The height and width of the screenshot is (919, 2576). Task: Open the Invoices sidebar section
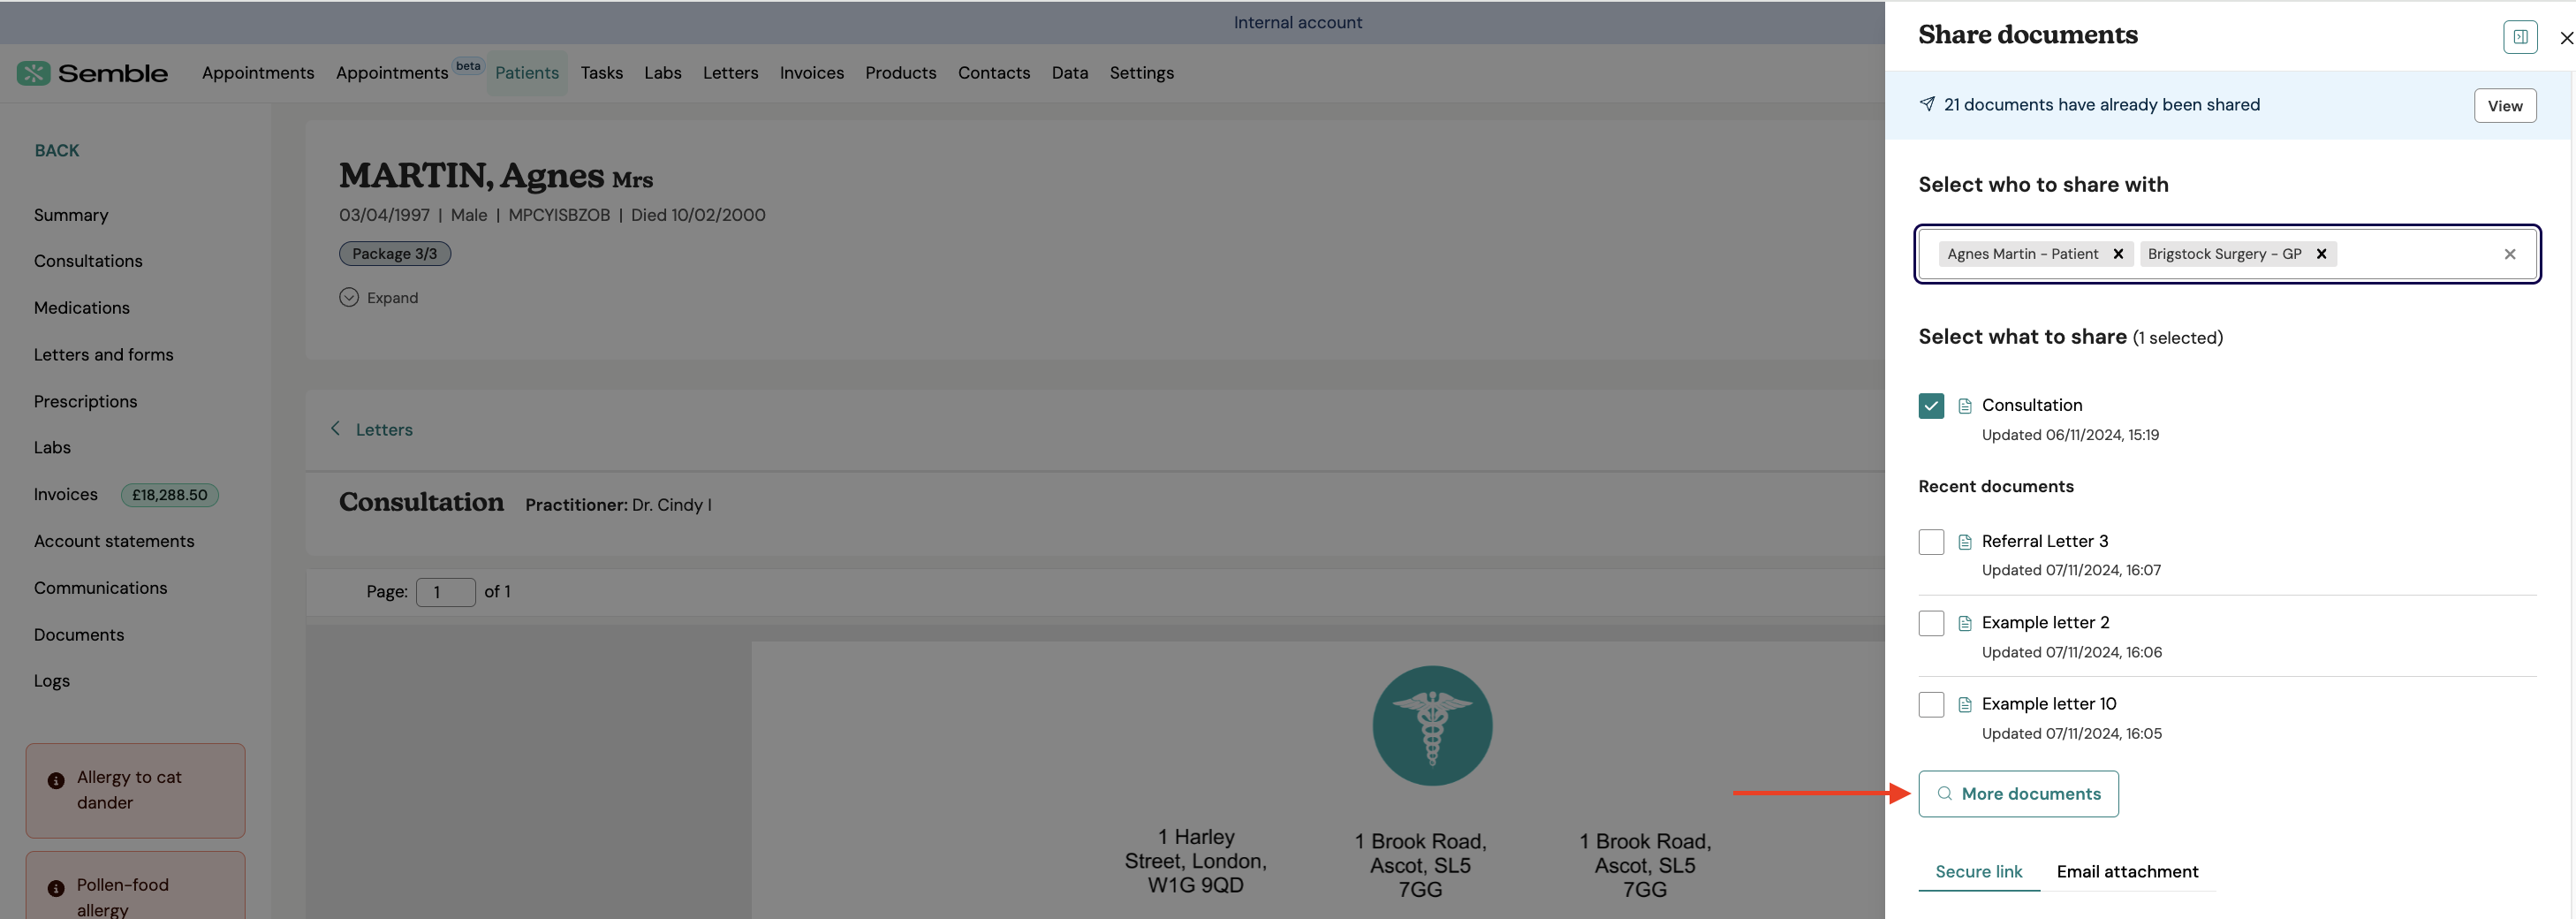pos(66,495)
